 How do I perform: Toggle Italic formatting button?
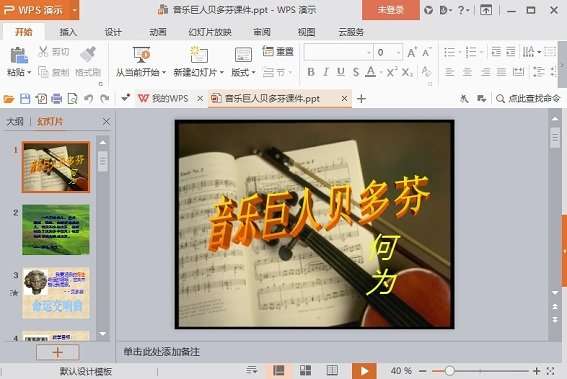coord(326,72)
